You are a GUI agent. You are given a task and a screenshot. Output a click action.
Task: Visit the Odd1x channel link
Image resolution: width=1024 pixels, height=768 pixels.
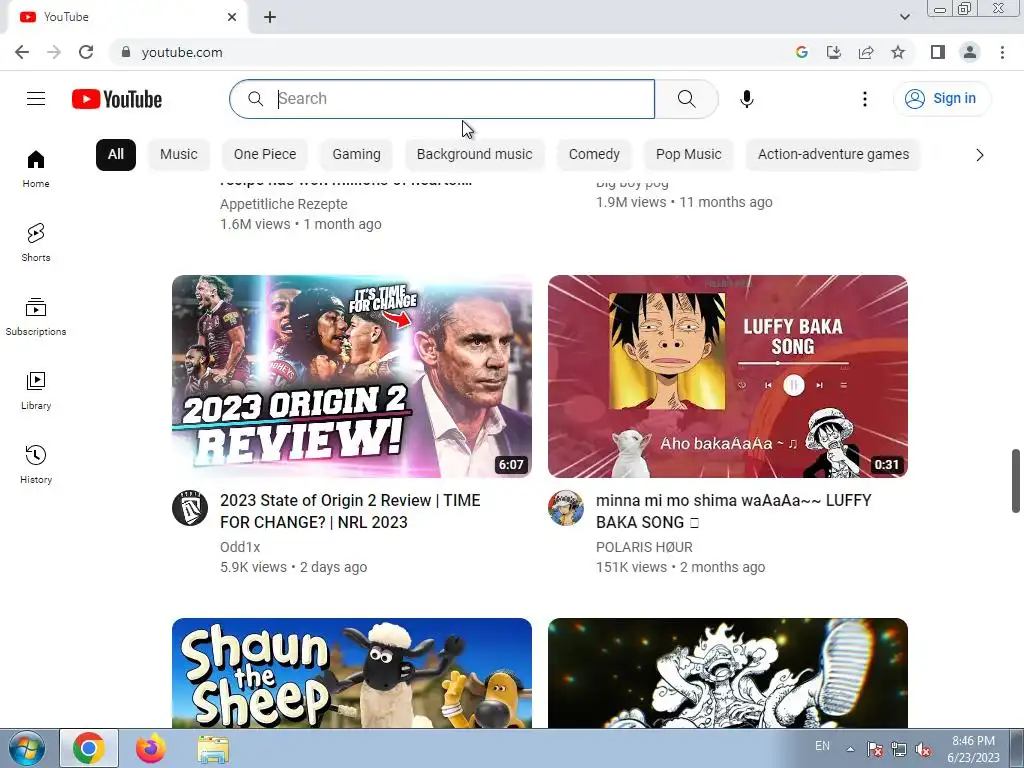click(240, 547)
